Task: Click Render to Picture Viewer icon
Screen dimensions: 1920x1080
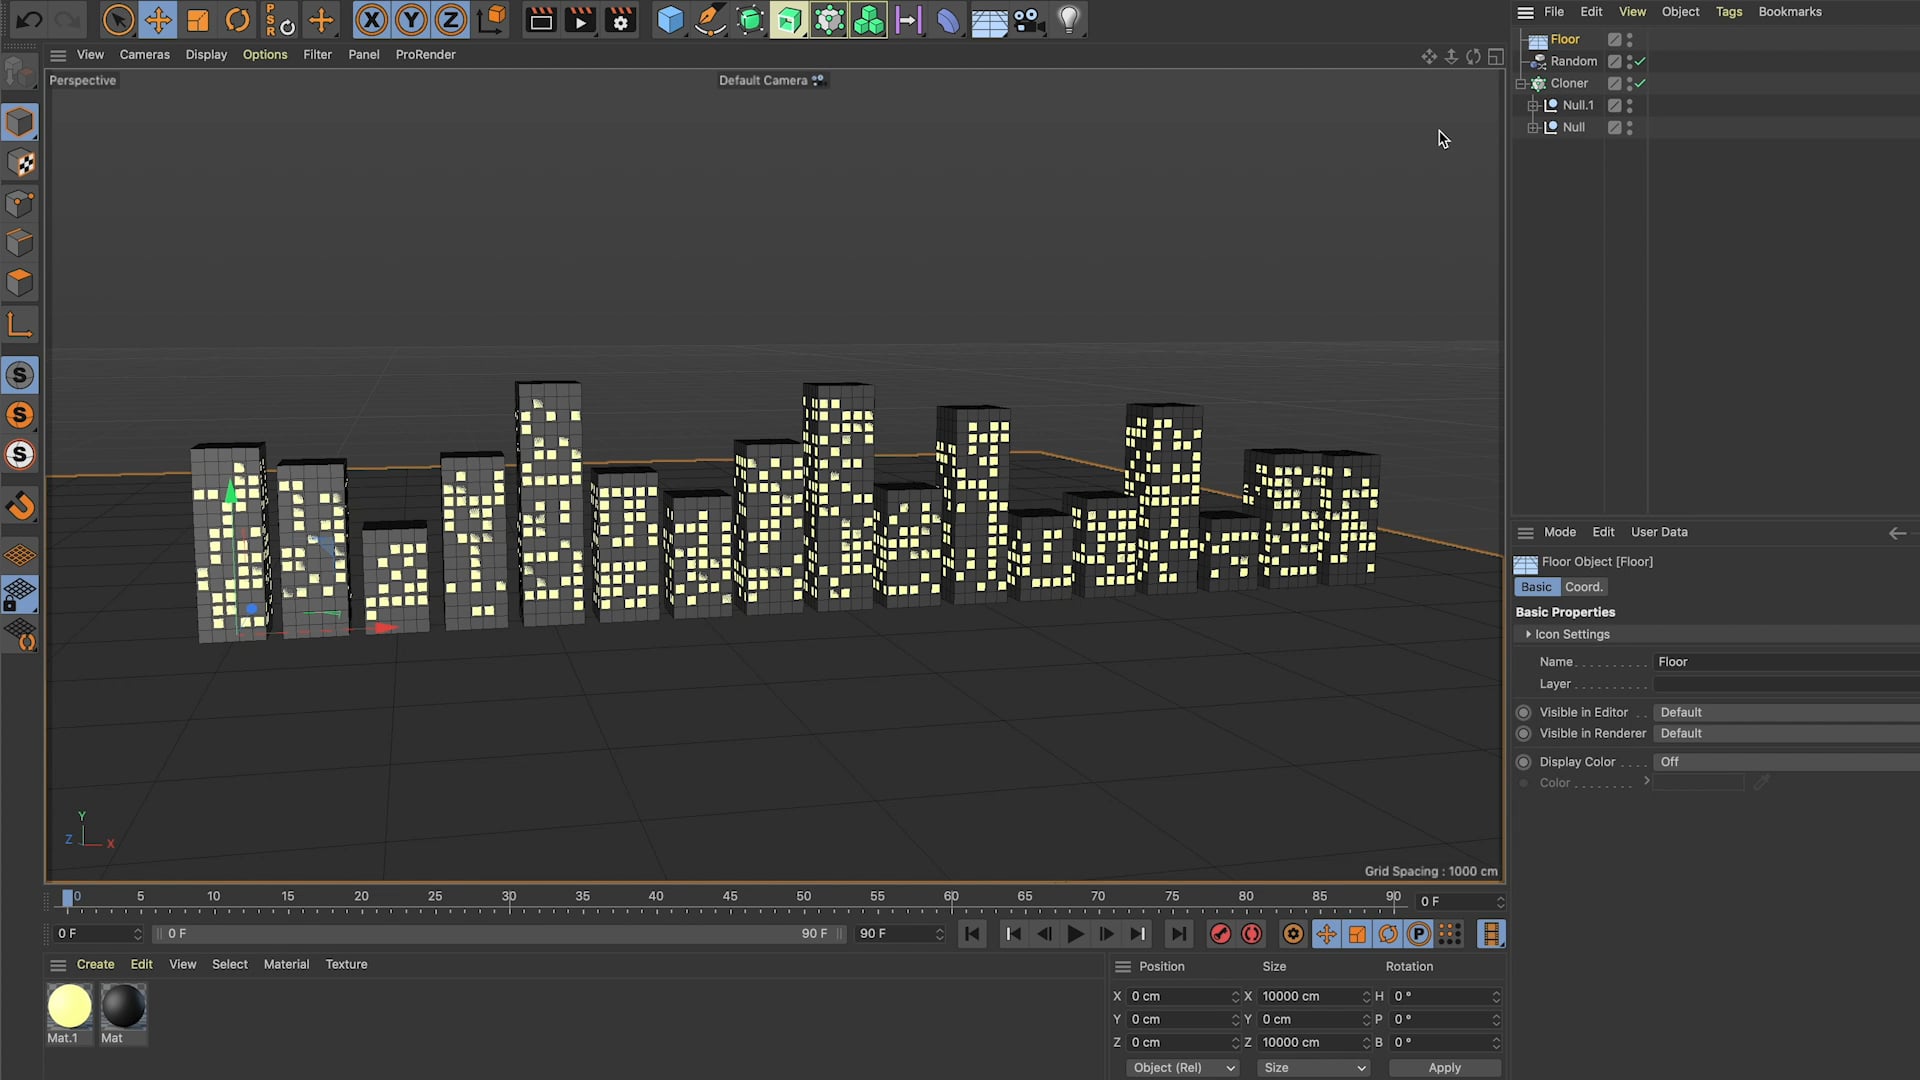Action: [x=581, y=19]
